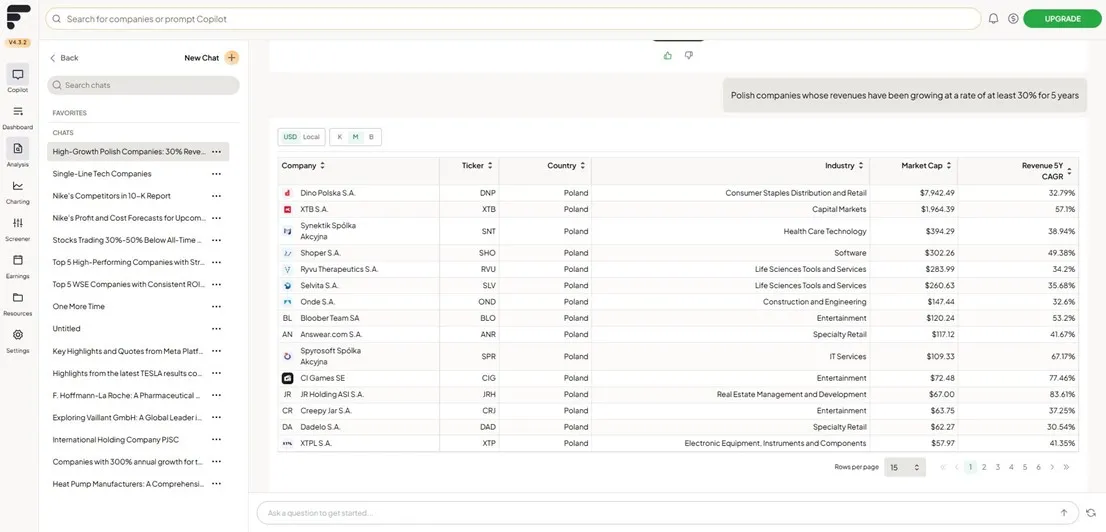Image resolution: width=1106 pixels, height=532 pixels.
Task: Click Bloober Team SA company name
Action: click(329, 318)
